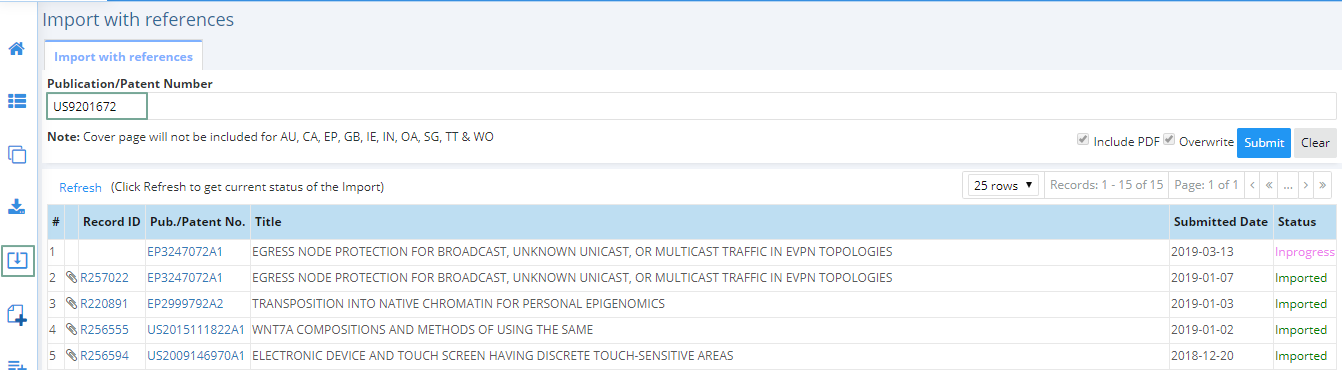This screenshot has height=370, width=1342.
Task: Open the 25 rows per page dropdown
Action: (x=1003, y=185)
